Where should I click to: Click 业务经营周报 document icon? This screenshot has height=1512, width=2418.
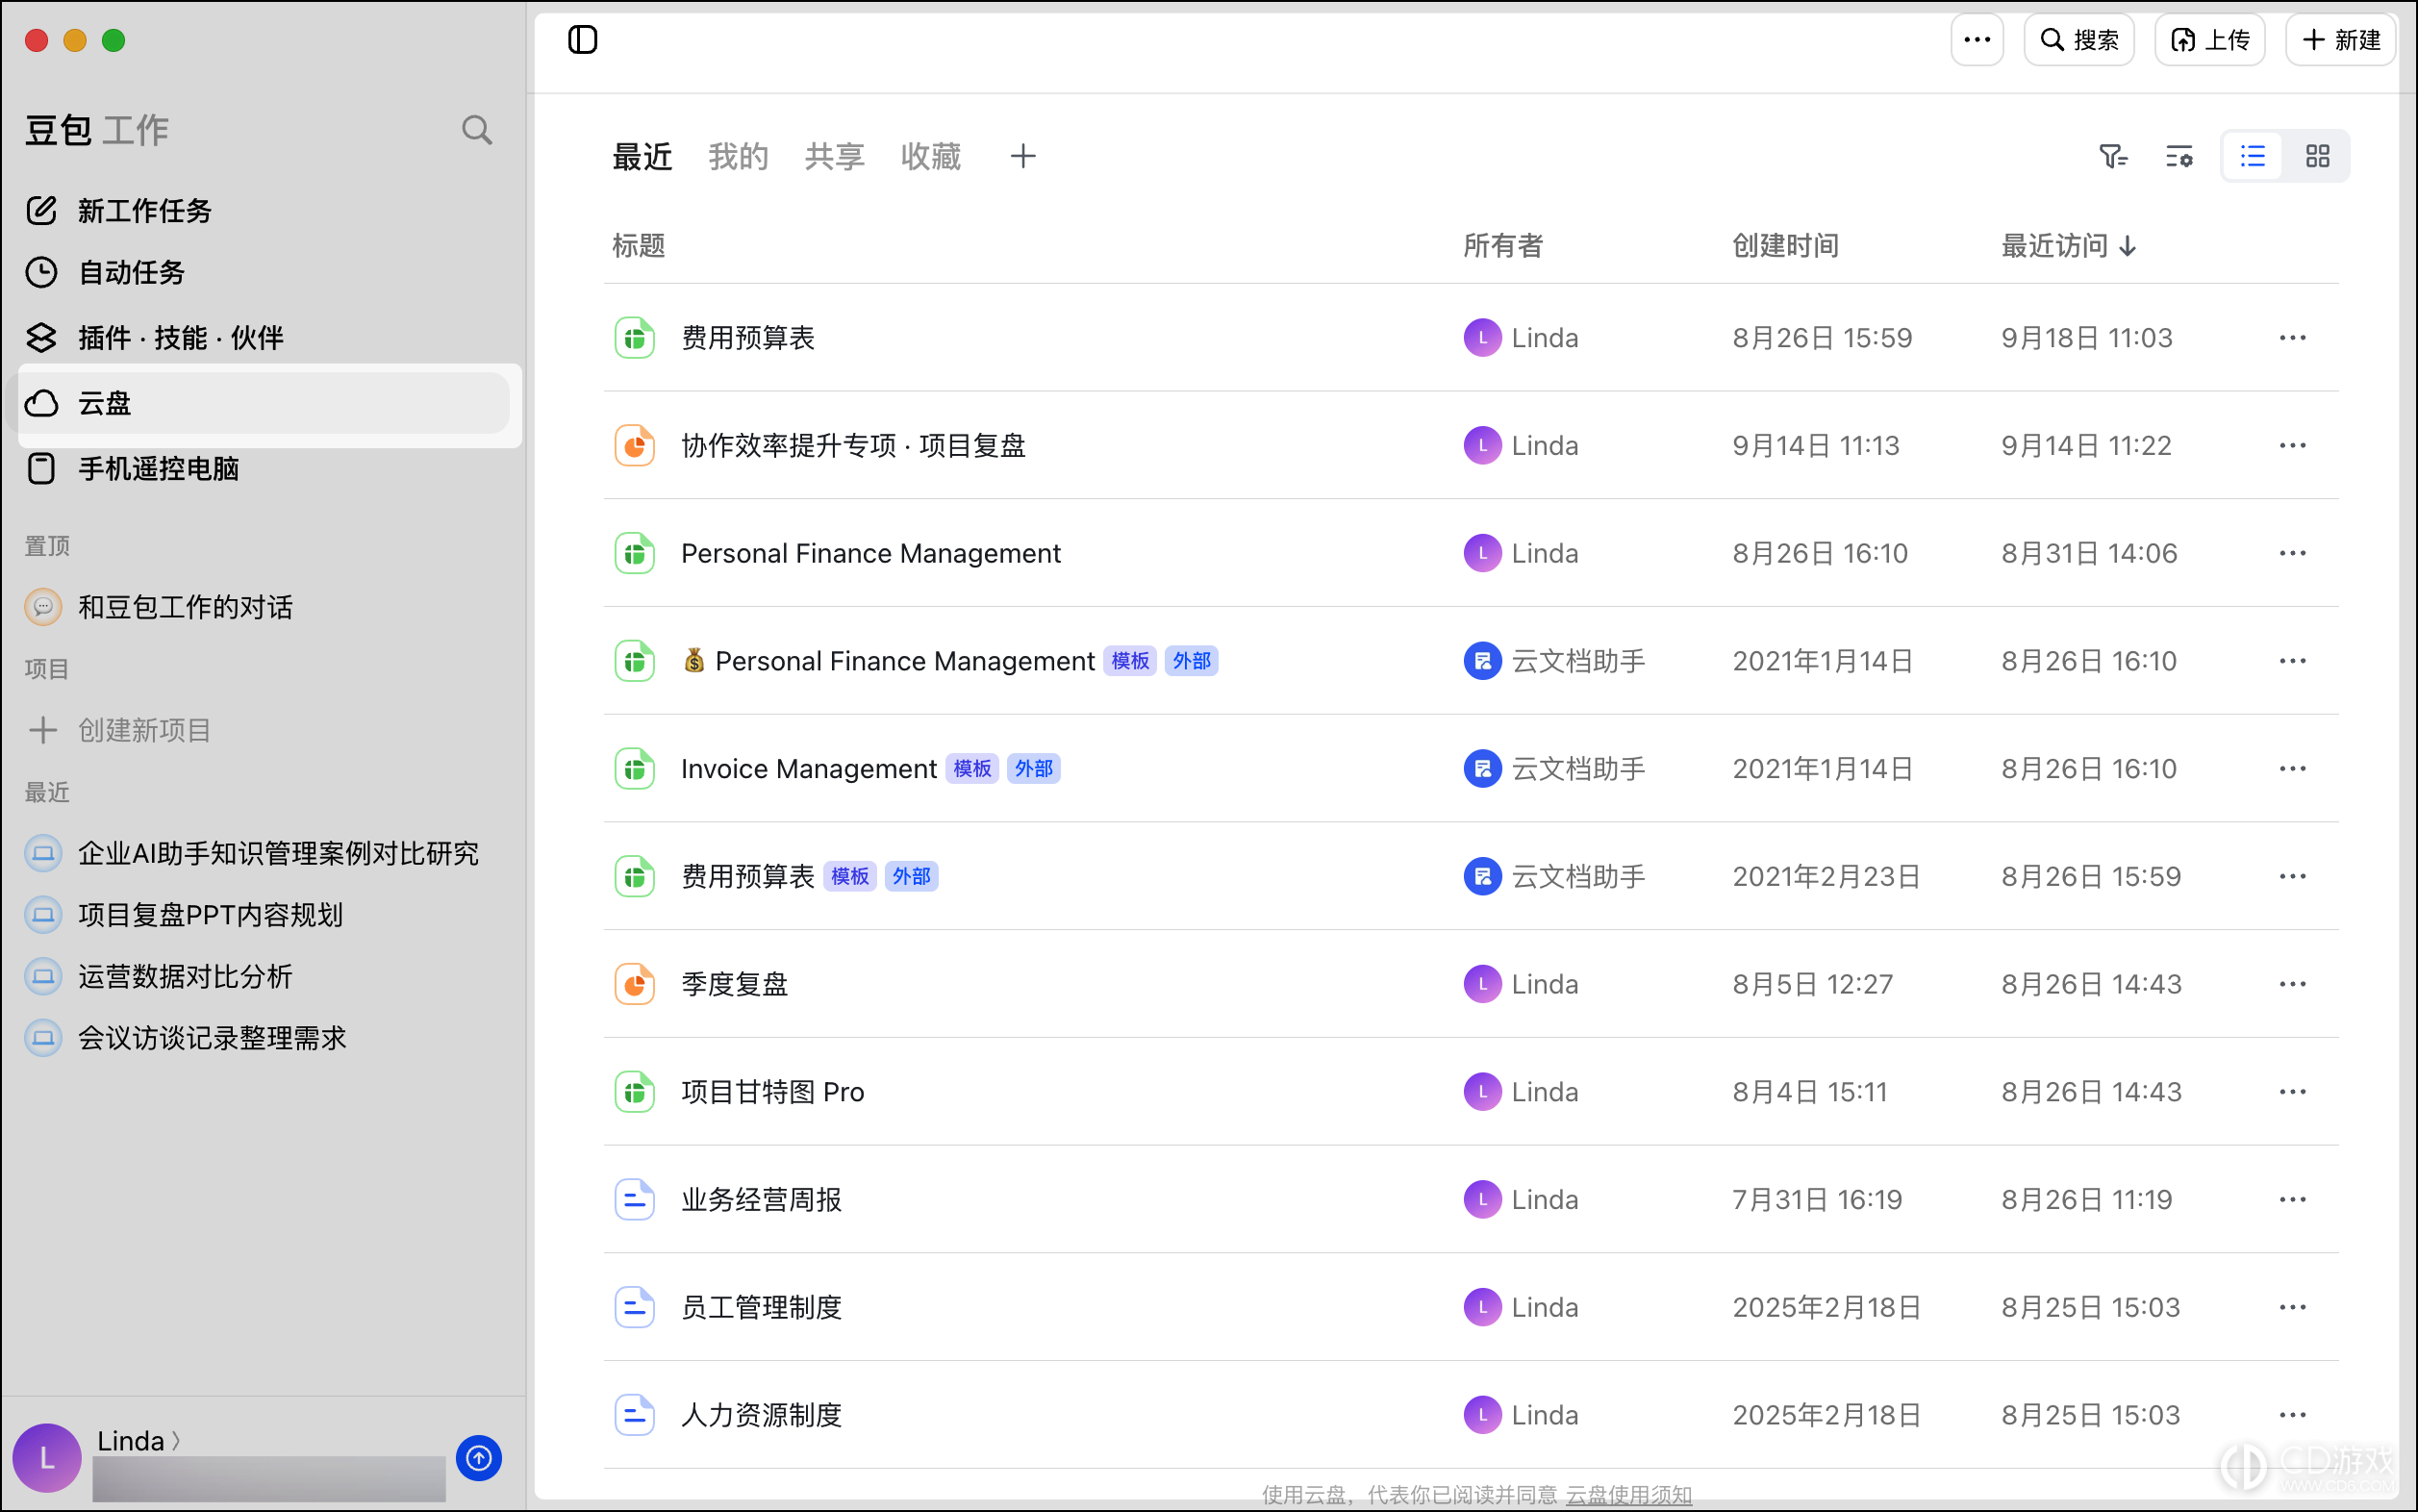[634, 1199]
